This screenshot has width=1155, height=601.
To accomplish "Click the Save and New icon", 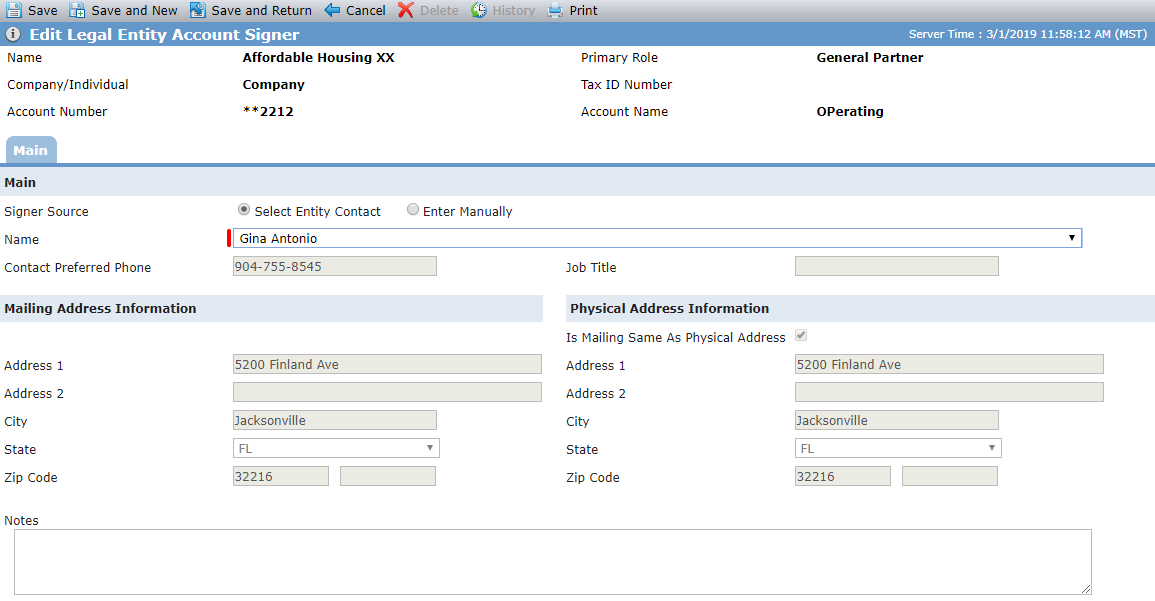I will pyautogui.click(x=77, y=10).
